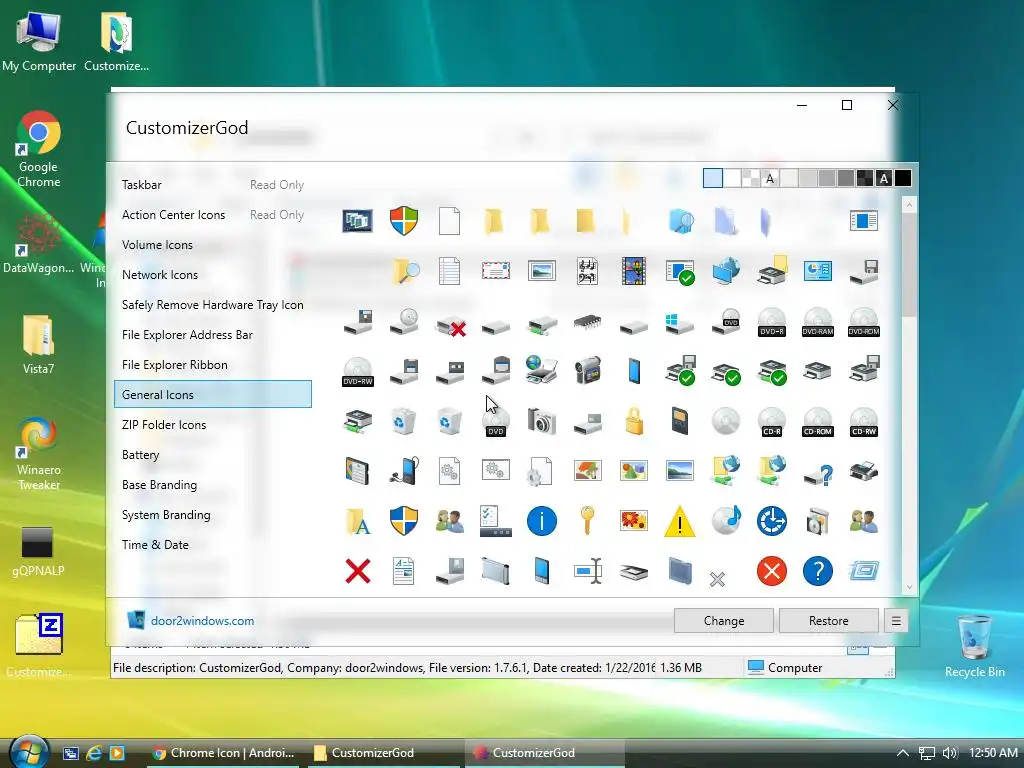The image size is (1024, 768).
Task: Select the envelope mail icon
Action: tap(496, 270)
